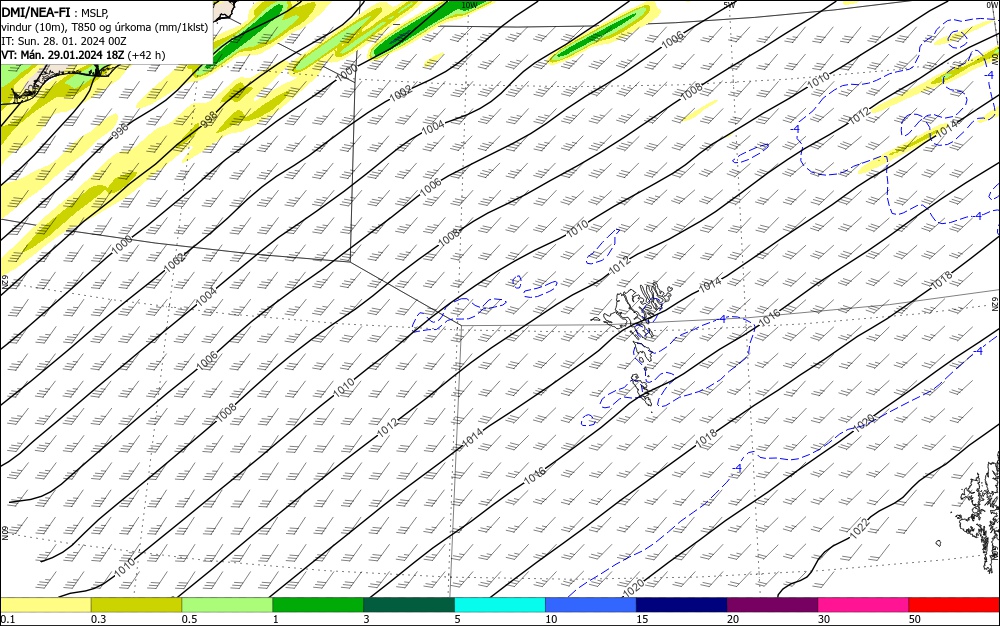
Task: Click the green 1–3 legend color band
Action: [x=318, y=605]
